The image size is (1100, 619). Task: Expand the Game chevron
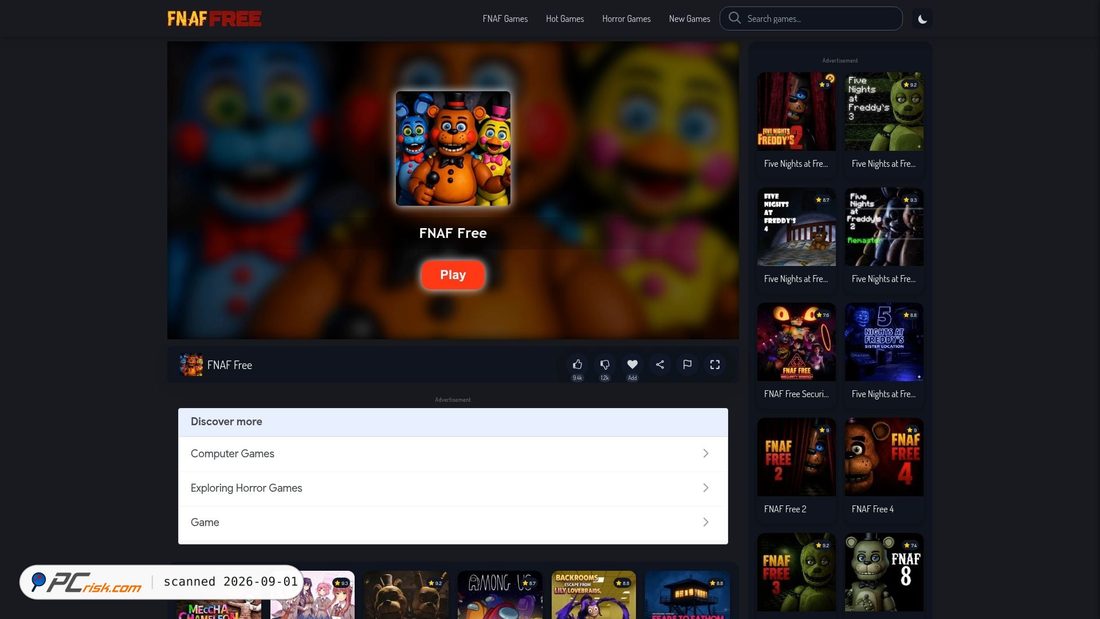[x=706, y=522]
